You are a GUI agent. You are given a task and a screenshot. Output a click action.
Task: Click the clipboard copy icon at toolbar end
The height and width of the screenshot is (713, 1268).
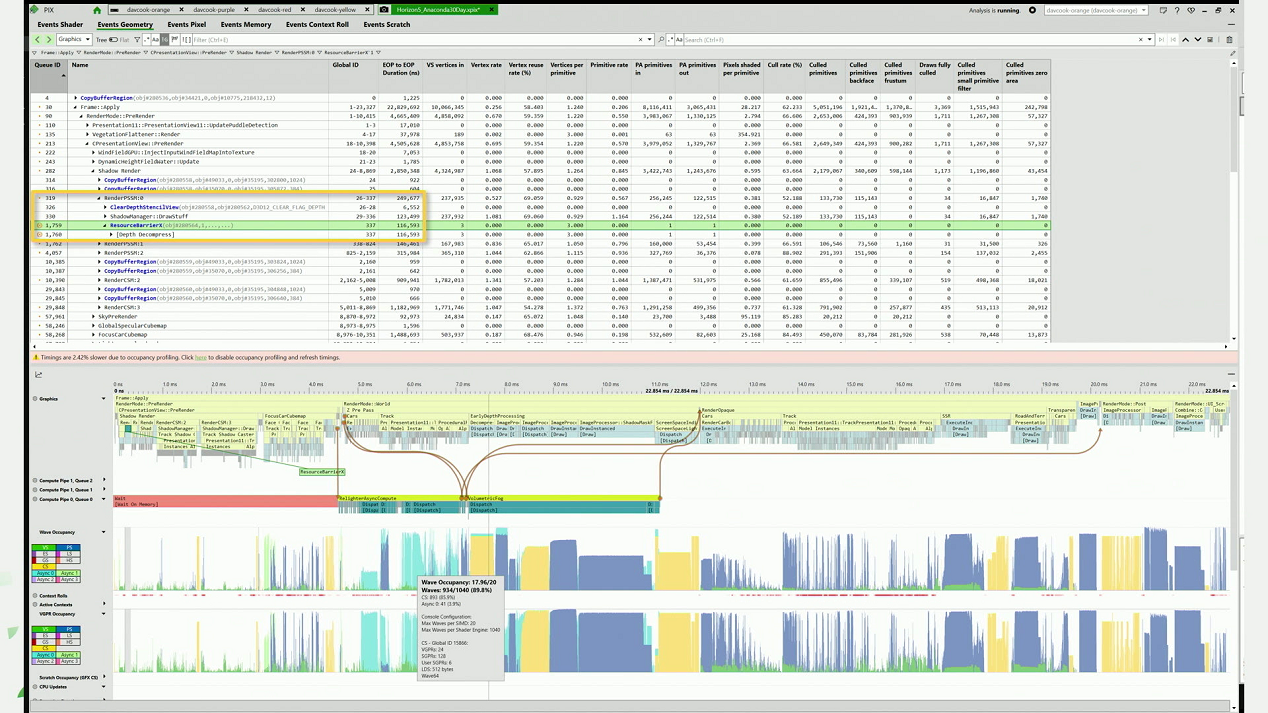pos(1229,40)
